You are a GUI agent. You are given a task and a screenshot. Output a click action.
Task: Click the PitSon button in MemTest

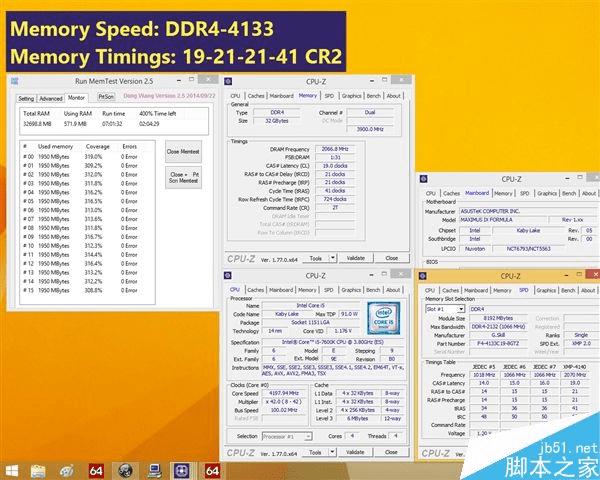(x=106, y=97)
